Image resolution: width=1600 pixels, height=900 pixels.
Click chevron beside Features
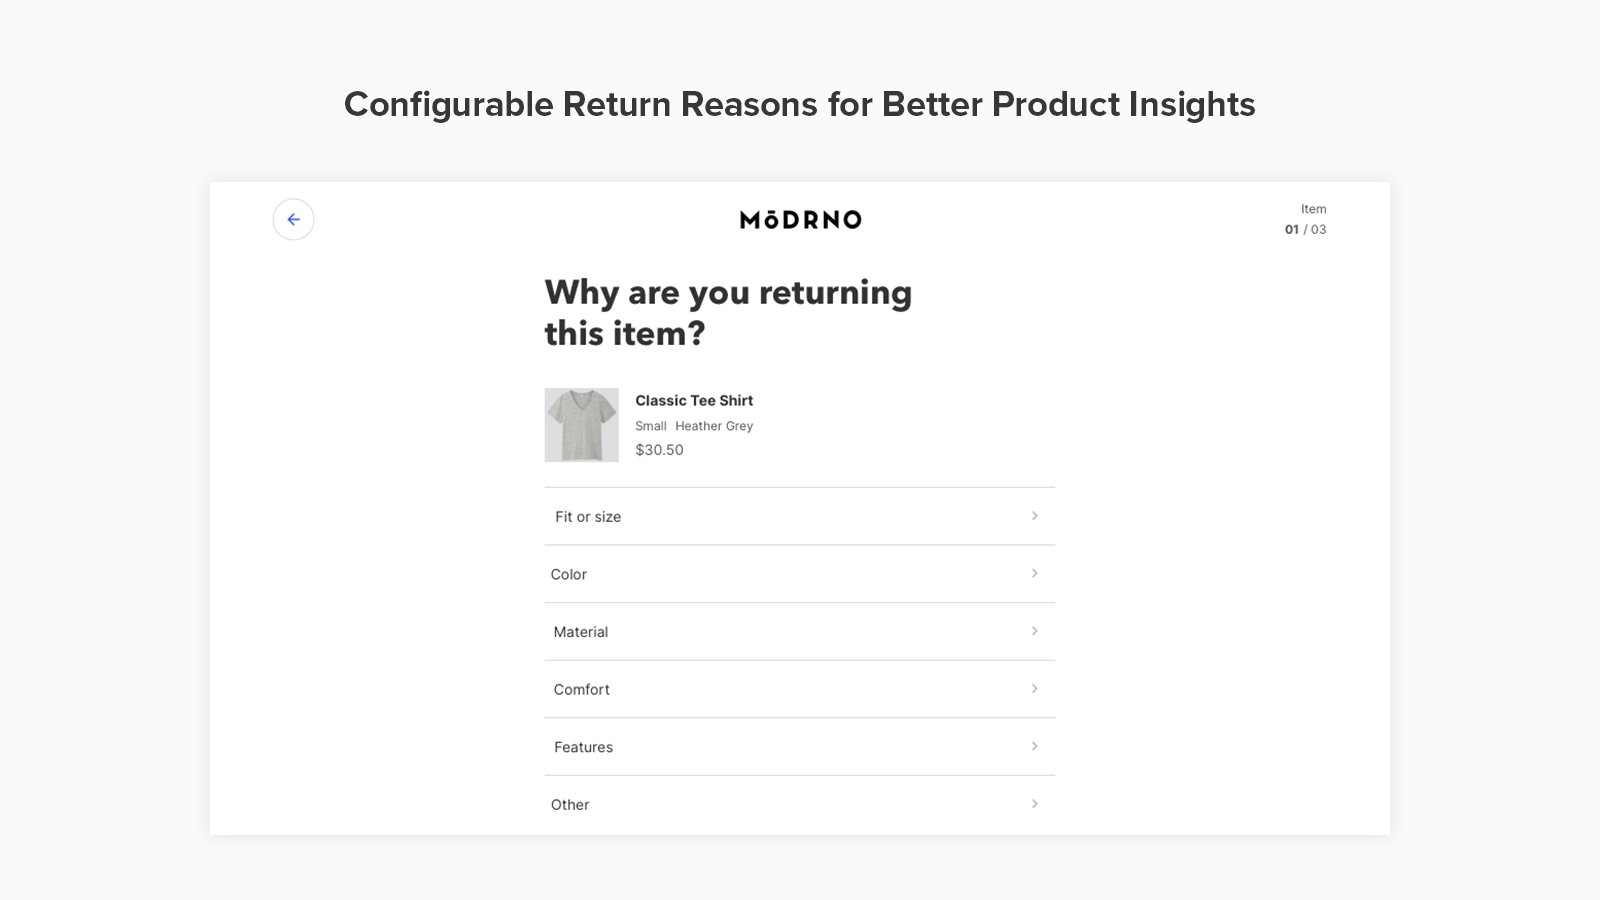(1034, 746)
